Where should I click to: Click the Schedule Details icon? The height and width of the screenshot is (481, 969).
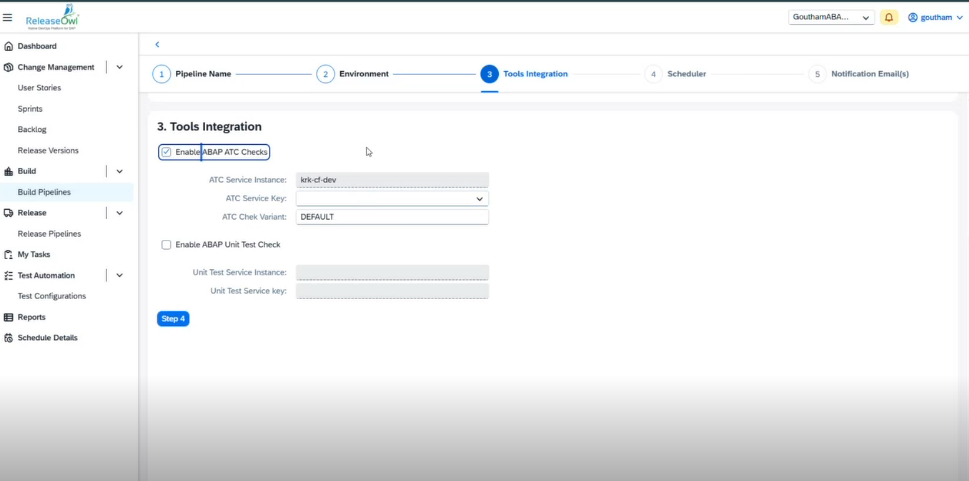pos(9,338)
